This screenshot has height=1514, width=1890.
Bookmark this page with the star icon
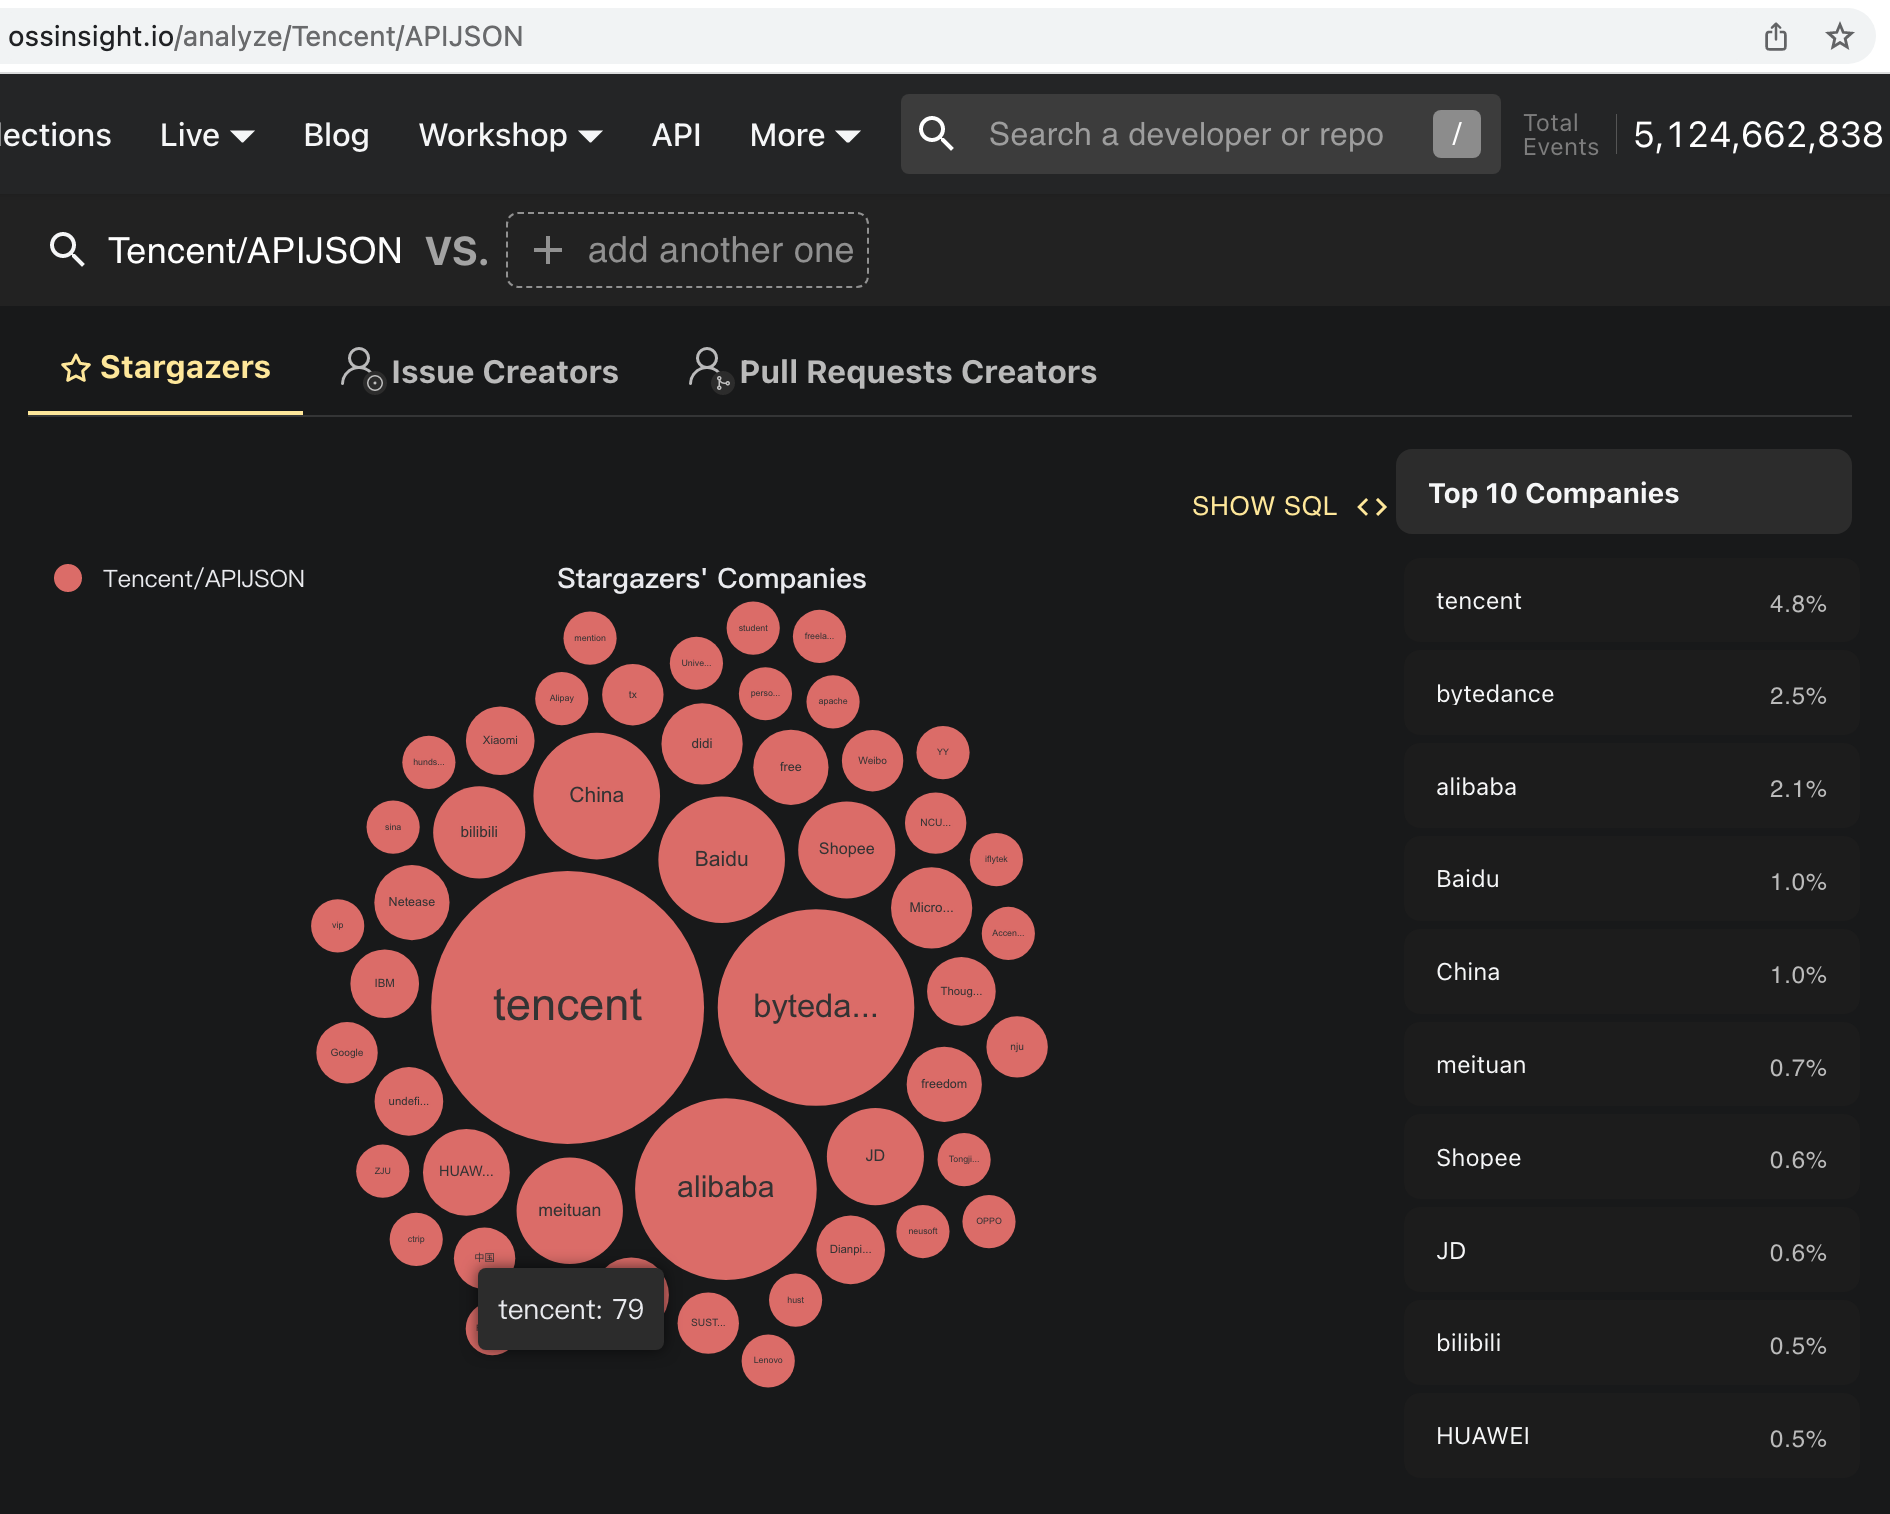coord(1839,37)
